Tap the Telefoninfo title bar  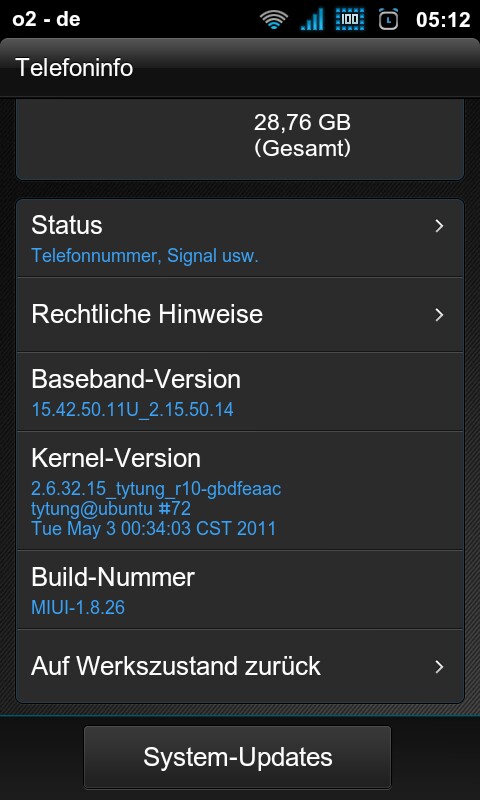[240, 68]
